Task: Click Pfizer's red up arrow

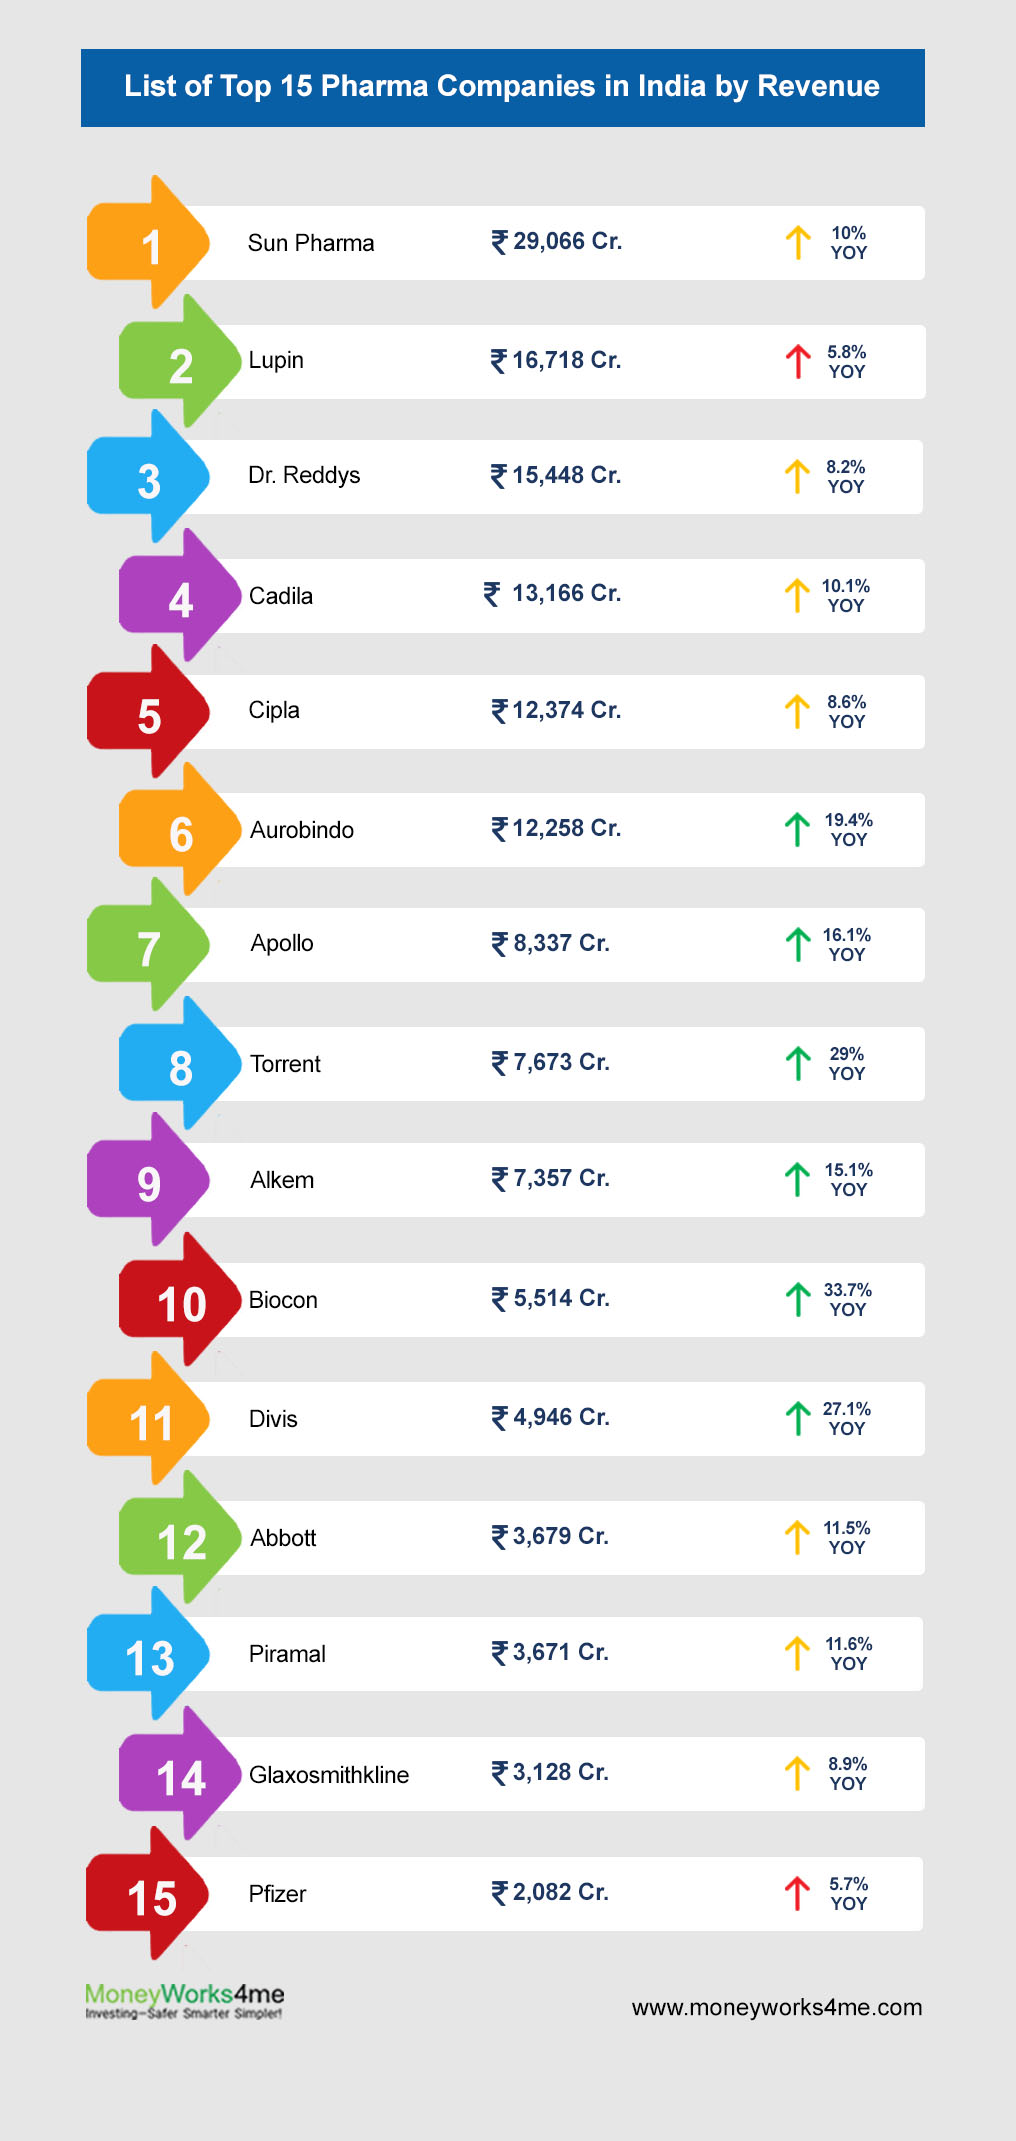Action: pos(797,1893)
